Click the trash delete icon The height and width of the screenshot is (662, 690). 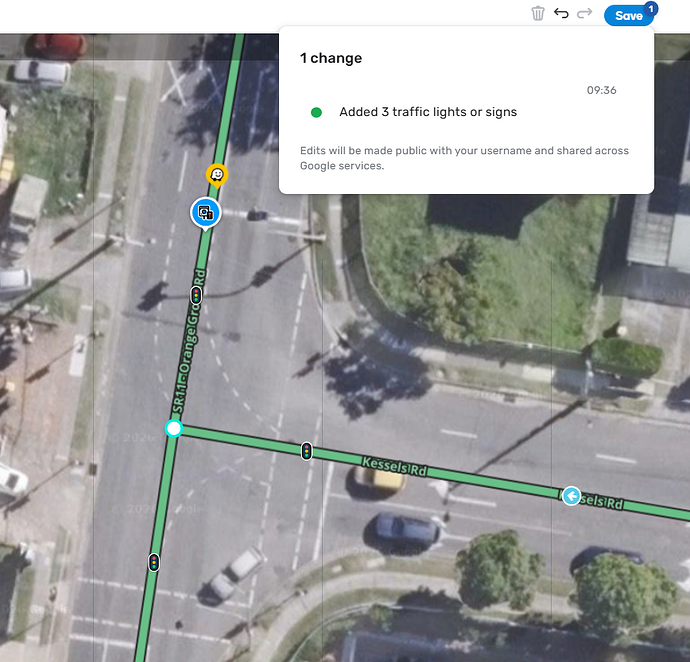pyautogui.click(x=538, y=13)
